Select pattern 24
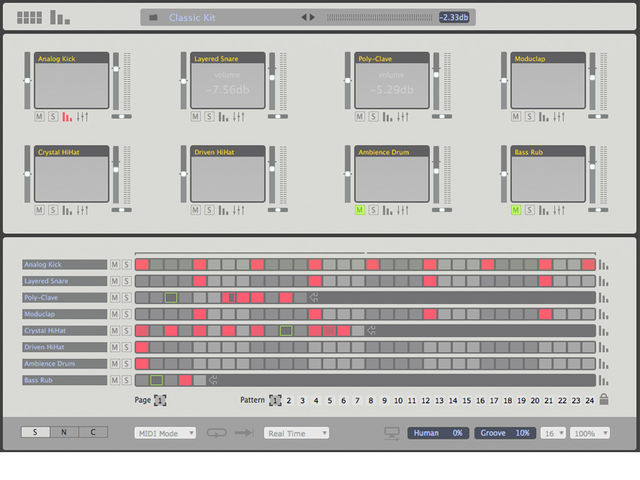Viewport: 640px width, 480px height. (589, 400)
